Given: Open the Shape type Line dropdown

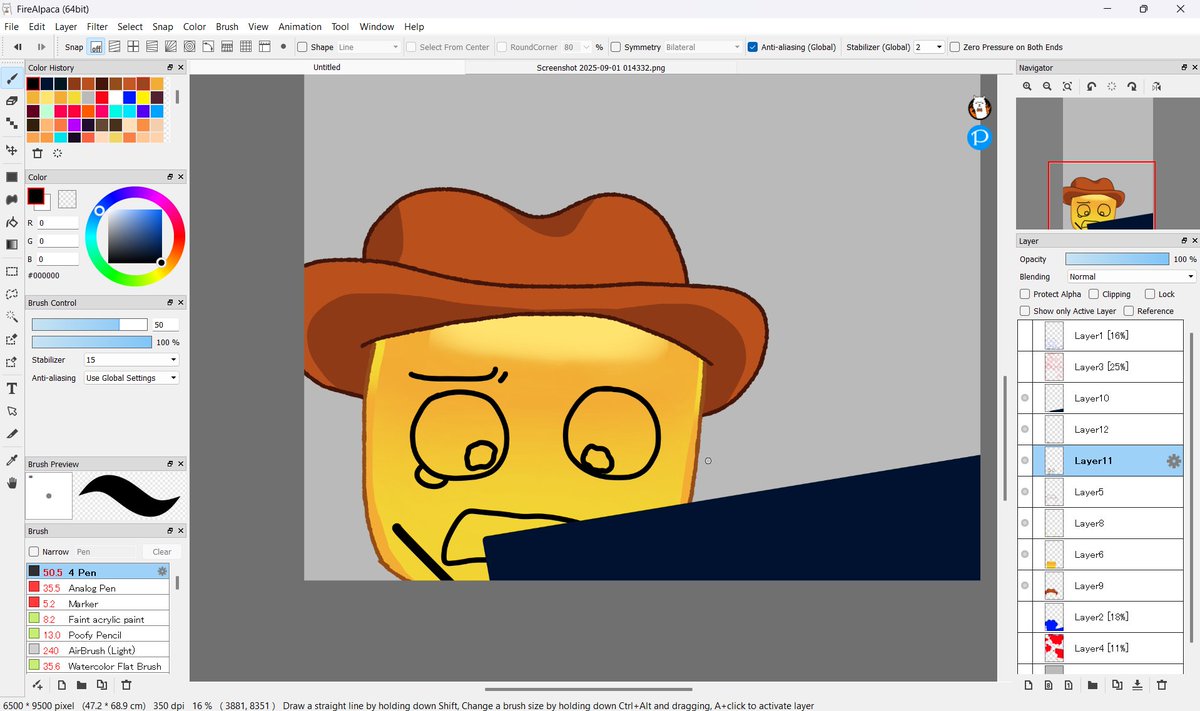Looking at the screenshot, I should 368,47.
